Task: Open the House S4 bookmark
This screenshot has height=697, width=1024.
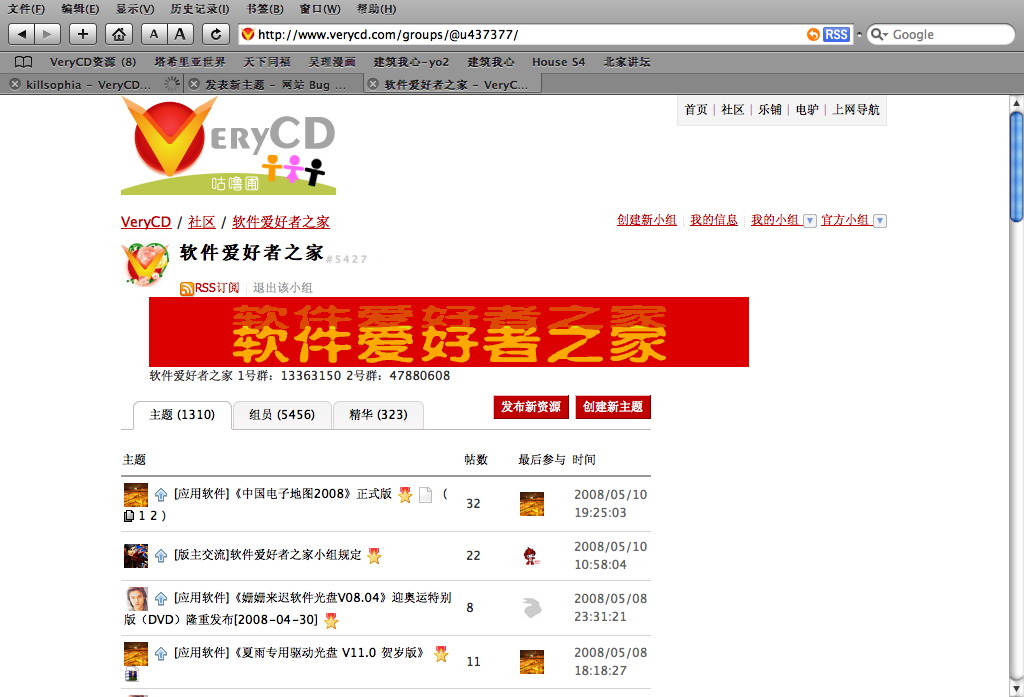Action: coord(558,62)
